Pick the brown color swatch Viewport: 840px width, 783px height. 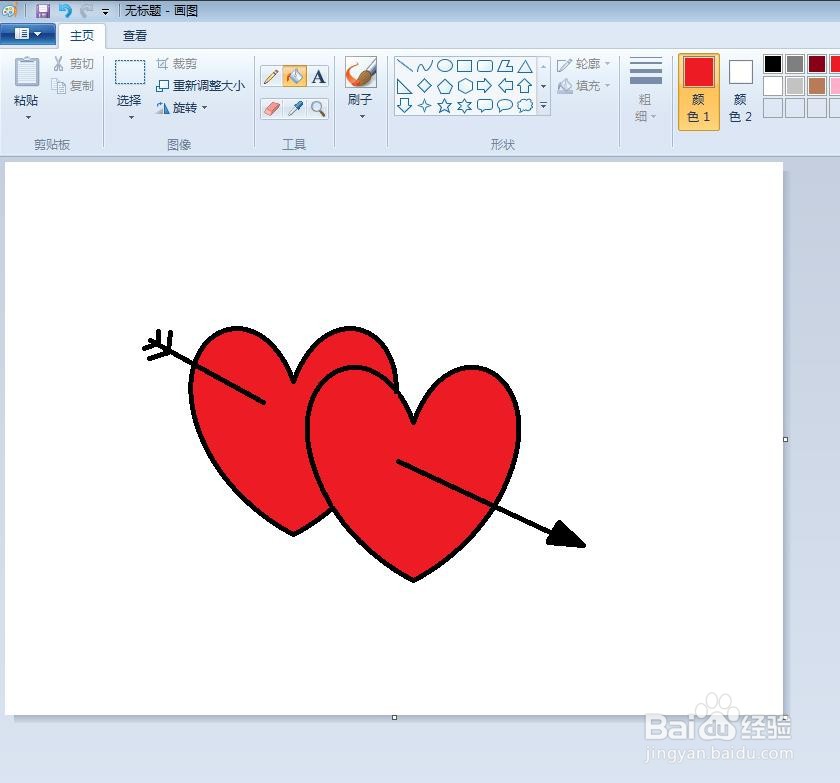click(817, 86)
